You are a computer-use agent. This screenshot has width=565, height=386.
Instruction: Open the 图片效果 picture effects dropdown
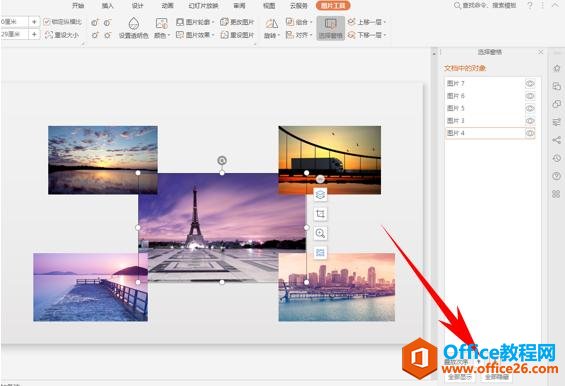(x=195, y=35)
